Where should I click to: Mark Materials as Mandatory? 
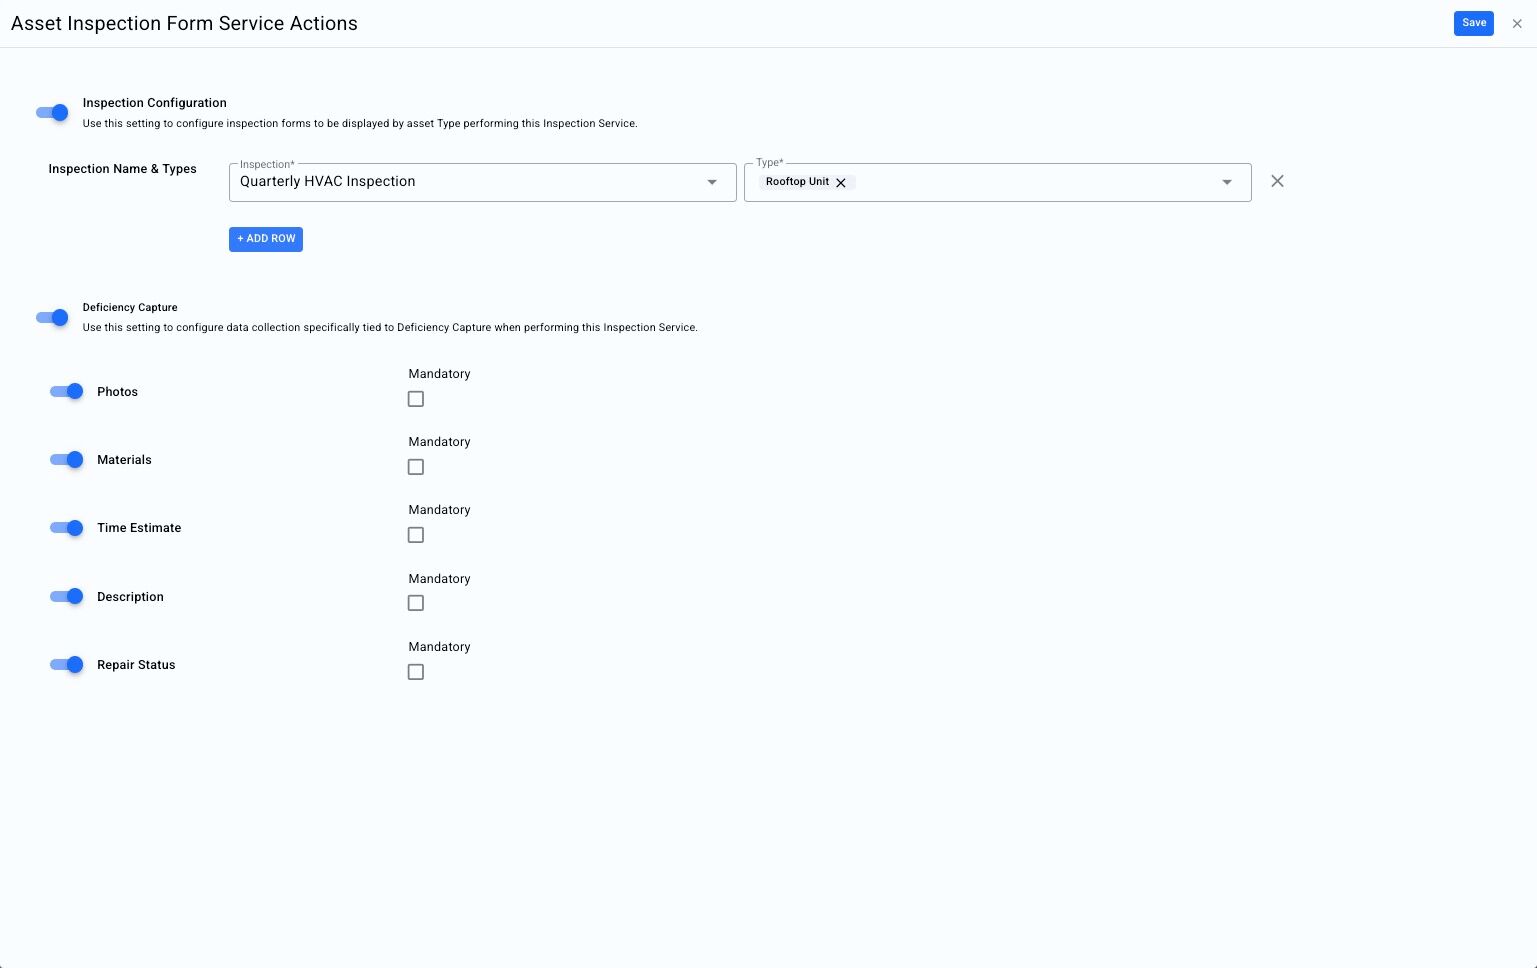coord(416,467)
